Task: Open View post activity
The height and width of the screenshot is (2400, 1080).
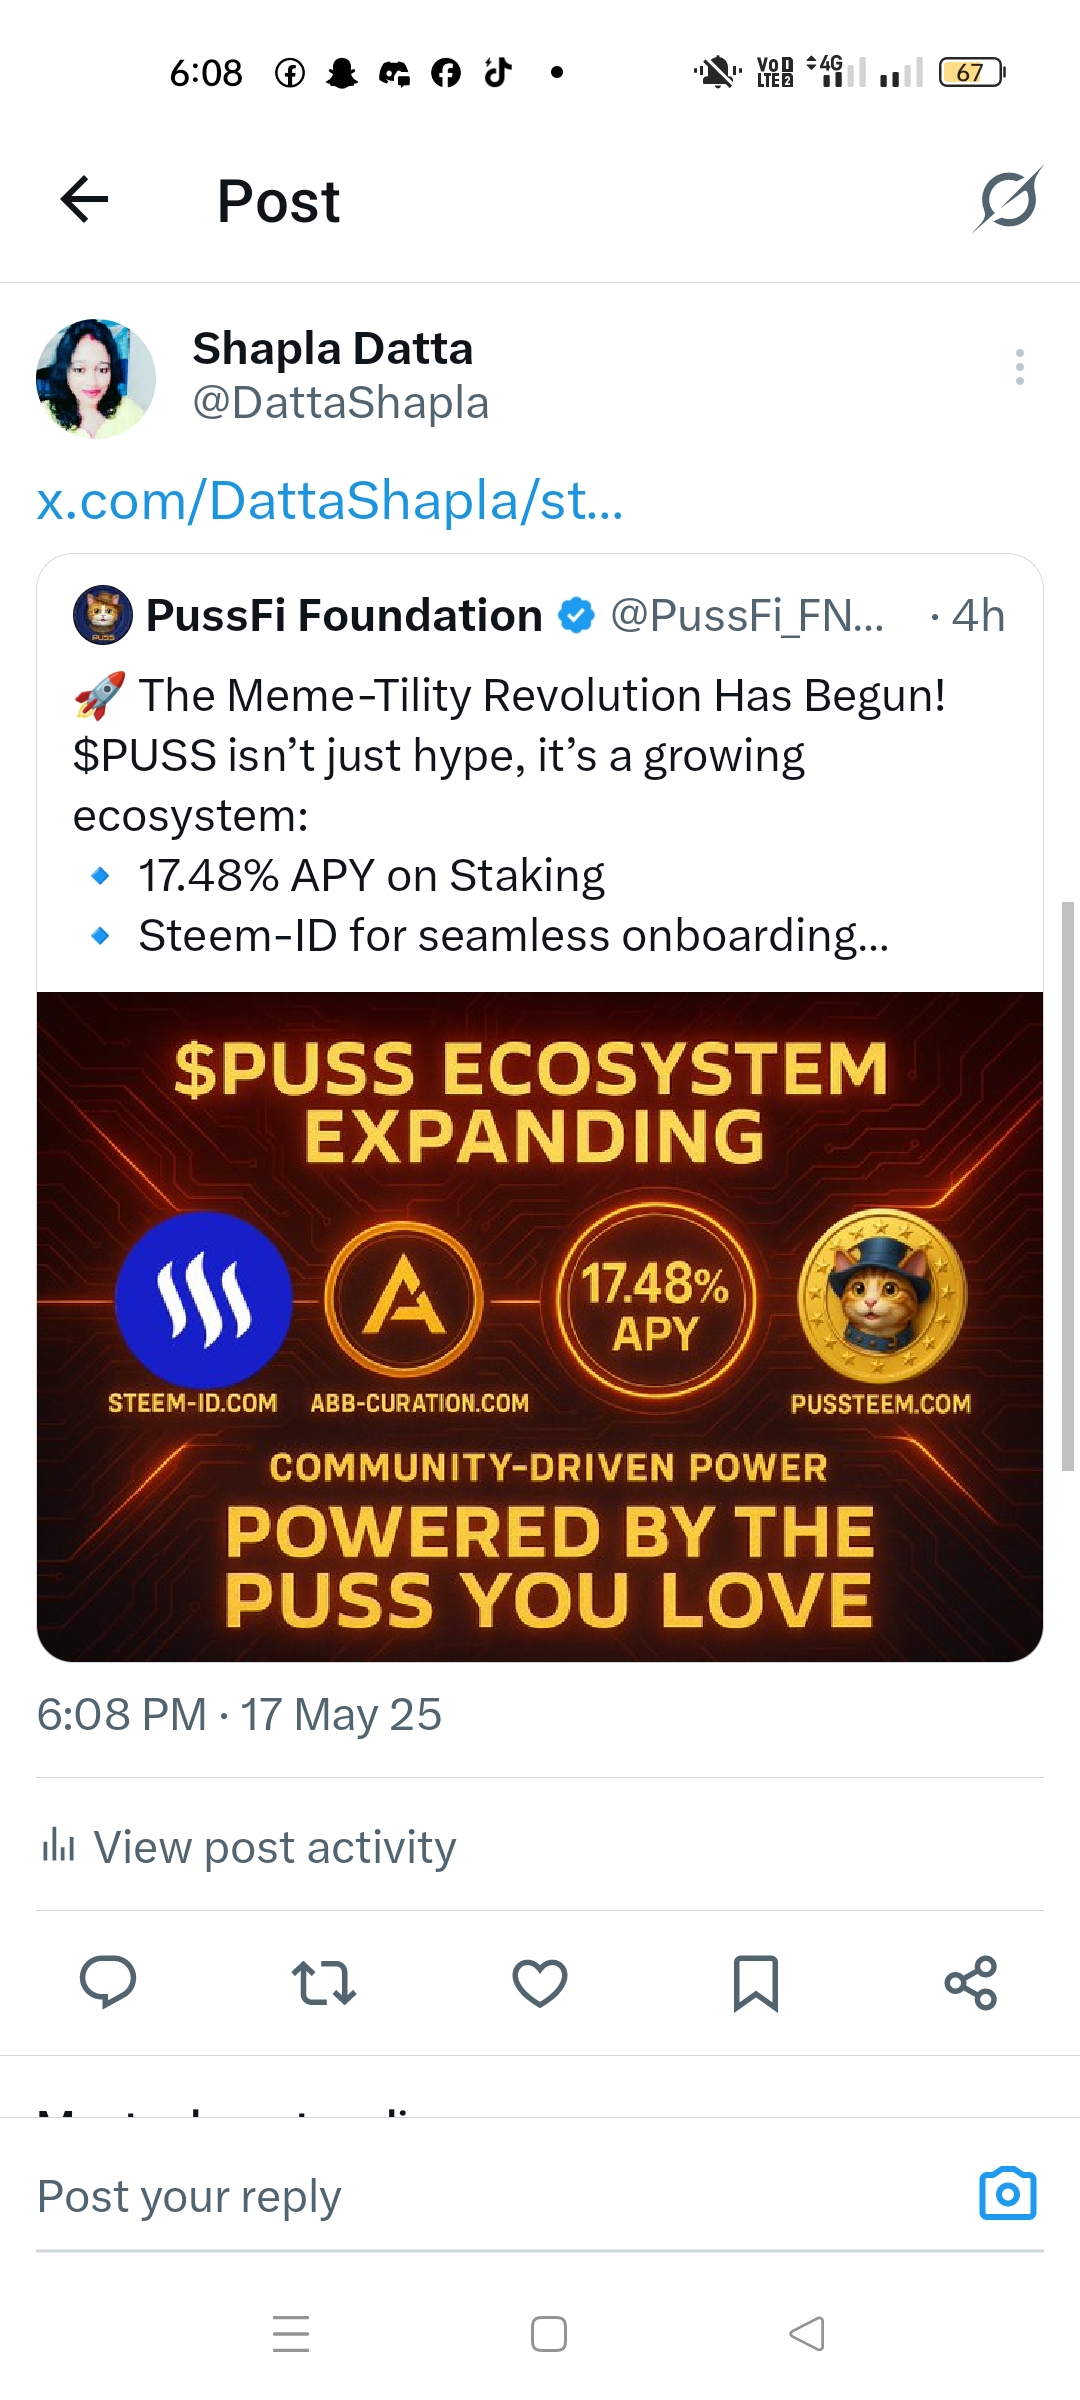Action: point(248,1846)
